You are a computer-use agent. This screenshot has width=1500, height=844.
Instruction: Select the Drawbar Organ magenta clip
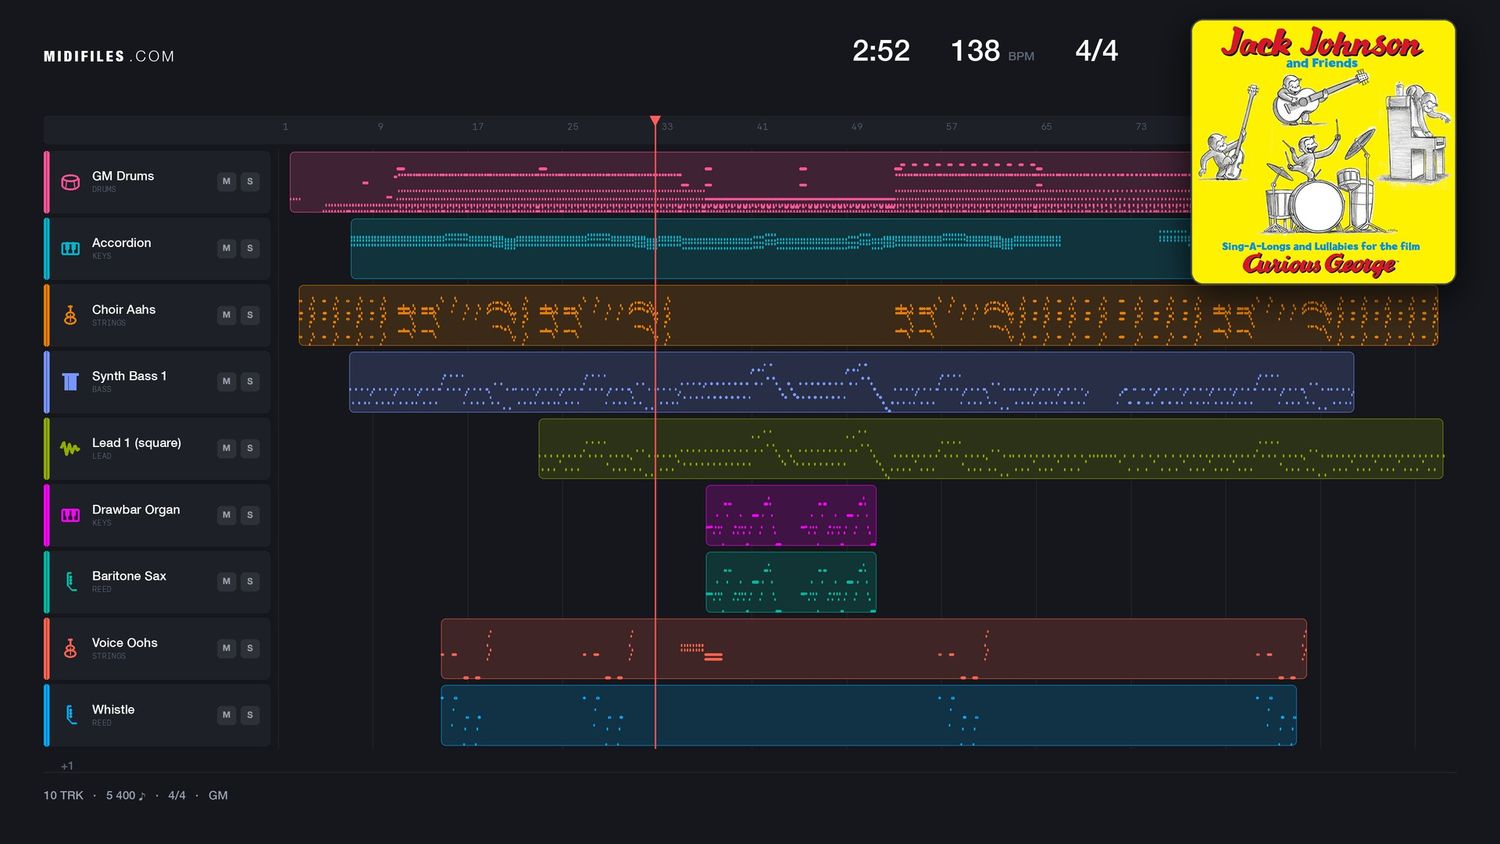click(x=791, y=515)
